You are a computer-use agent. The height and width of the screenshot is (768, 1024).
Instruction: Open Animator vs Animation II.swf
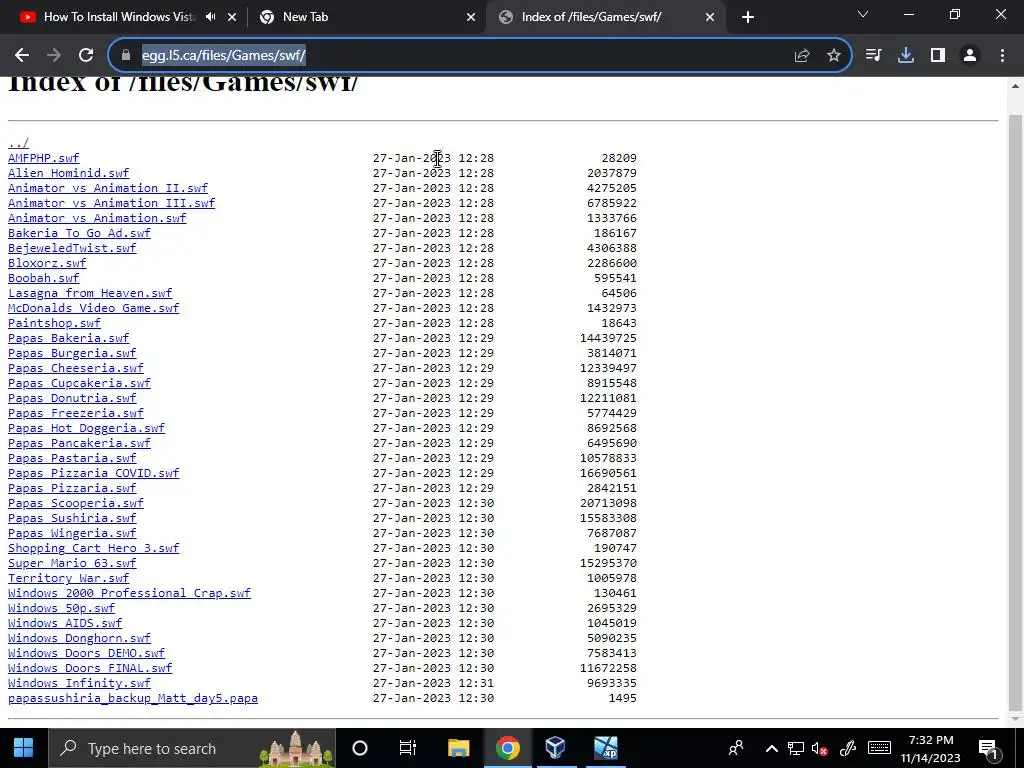[108, 188]
